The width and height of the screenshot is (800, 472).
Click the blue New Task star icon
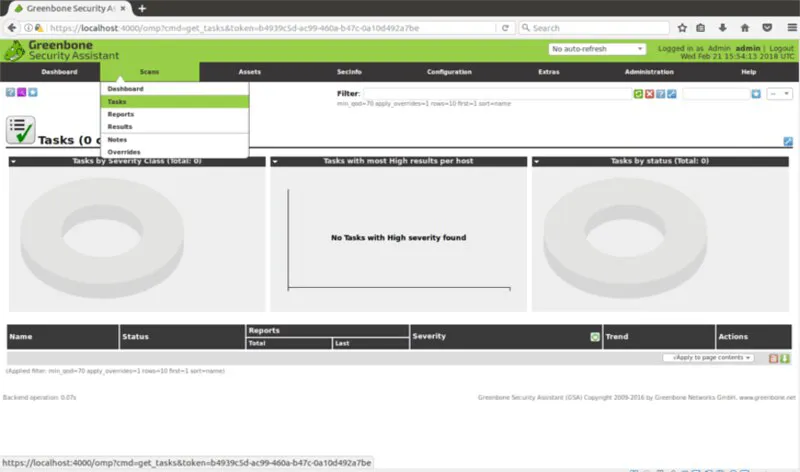(x=33, y=92)
